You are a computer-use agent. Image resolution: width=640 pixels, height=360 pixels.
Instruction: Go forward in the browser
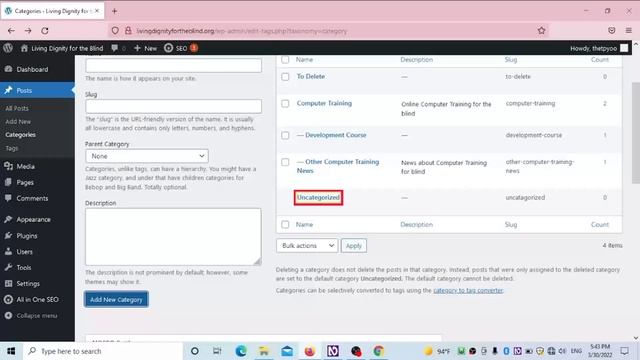click(28, 31)
